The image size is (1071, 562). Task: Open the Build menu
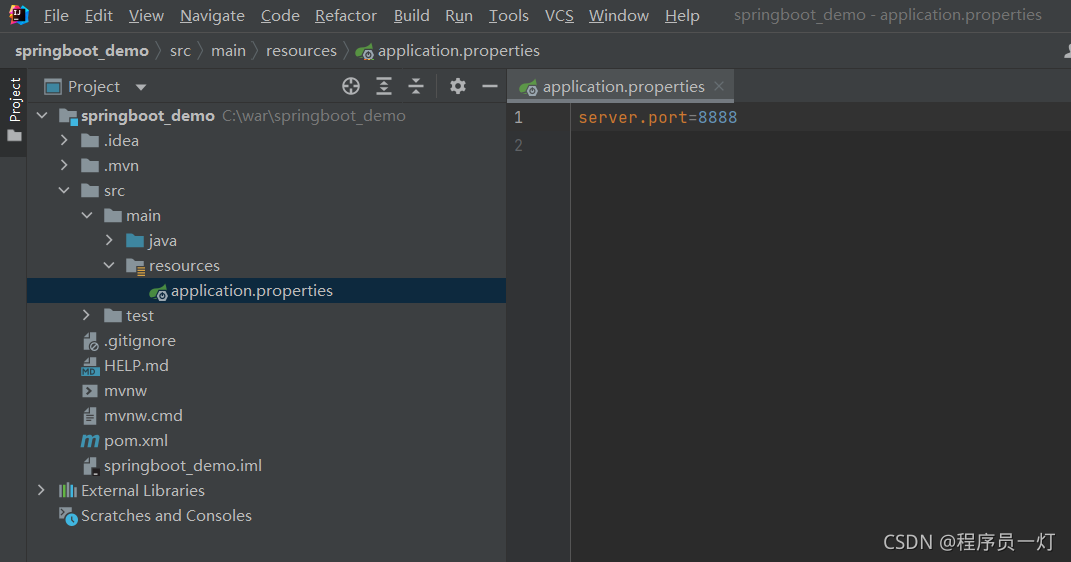pyautogui.click(x=411, y=15)
